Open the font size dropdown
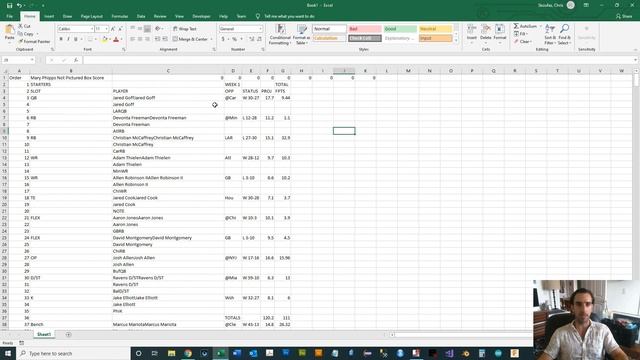640x360 pixels. [x=107, y=29]
